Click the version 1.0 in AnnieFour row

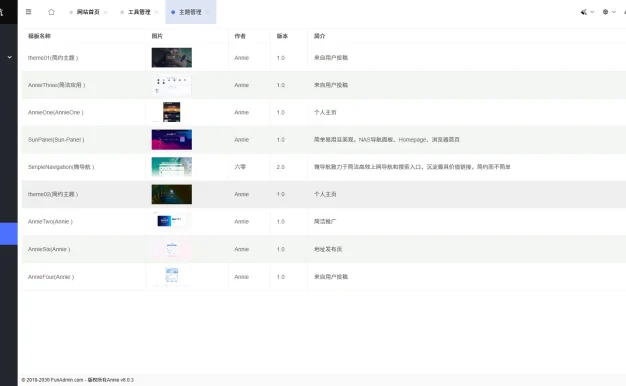(x=281, y=277)
